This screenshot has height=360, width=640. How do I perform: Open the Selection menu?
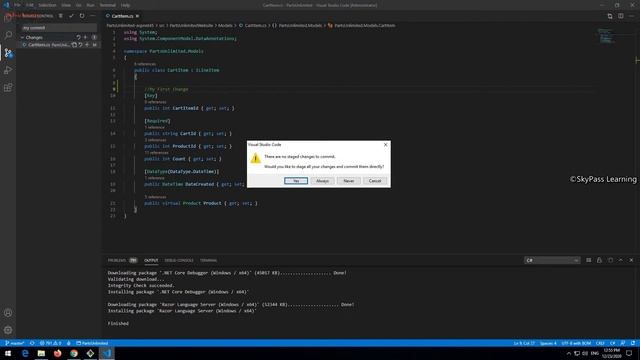47,5
